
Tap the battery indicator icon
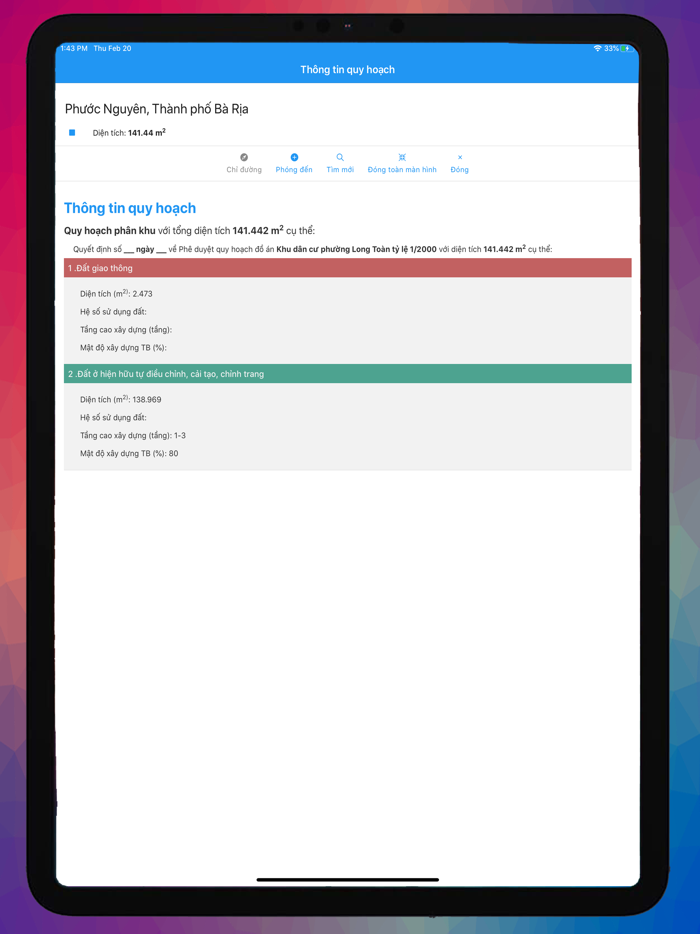[627, 48]
